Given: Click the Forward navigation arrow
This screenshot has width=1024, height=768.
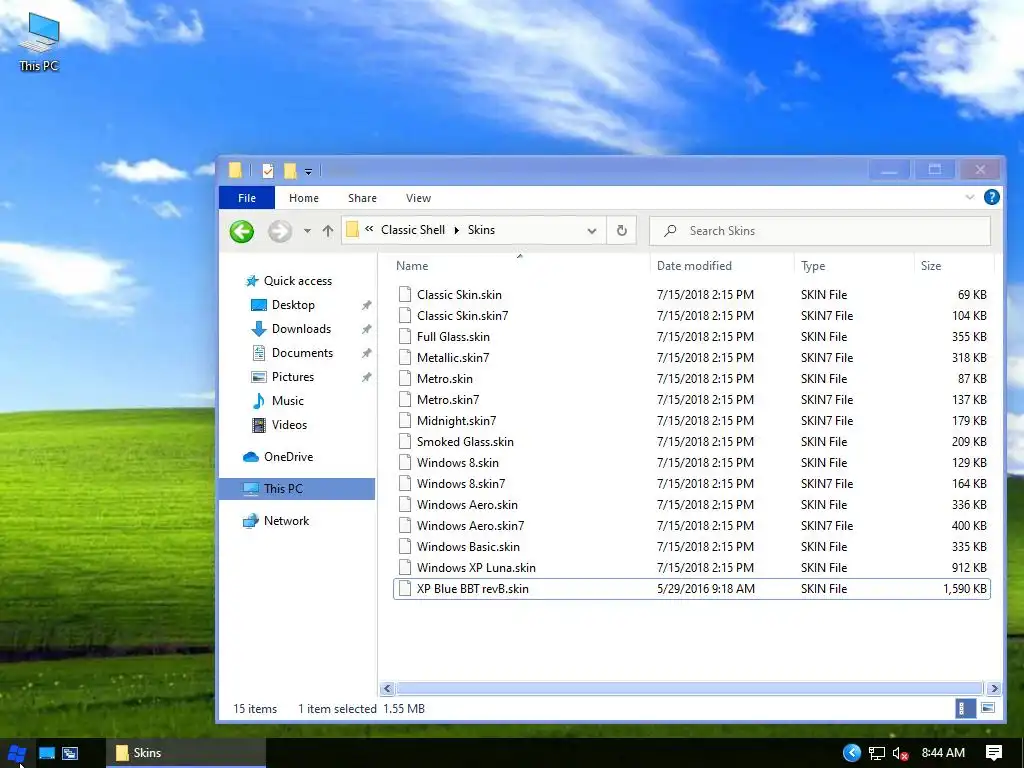Looking at the screenshot, I should (x=280, y=231).
